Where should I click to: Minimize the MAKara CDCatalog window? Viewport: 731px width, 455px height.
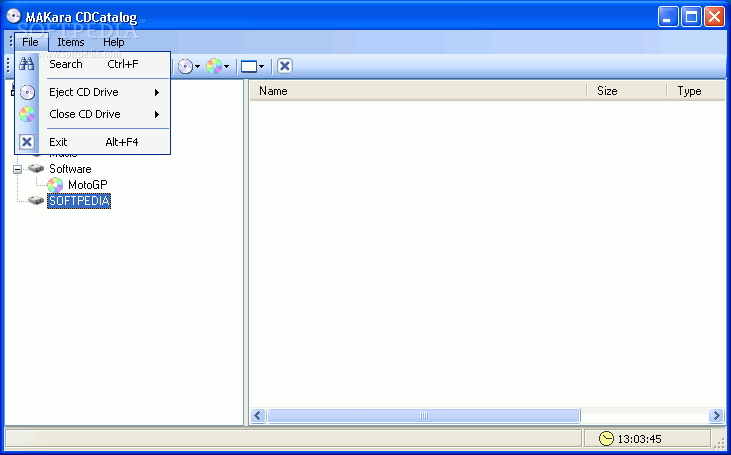tap(668, 17)
